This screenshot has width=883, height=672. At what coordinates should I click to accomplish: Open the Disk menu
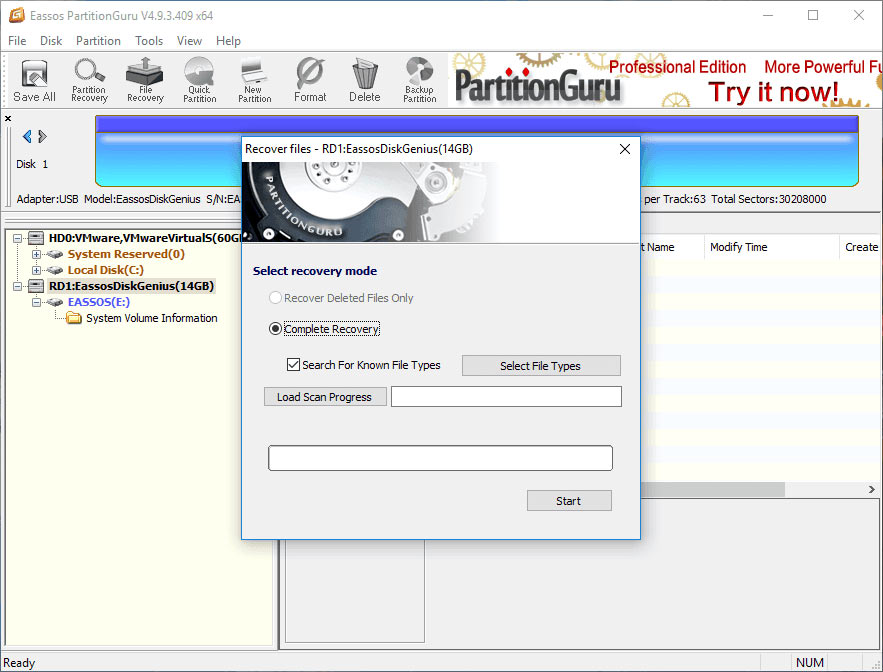tap(51, 41)
